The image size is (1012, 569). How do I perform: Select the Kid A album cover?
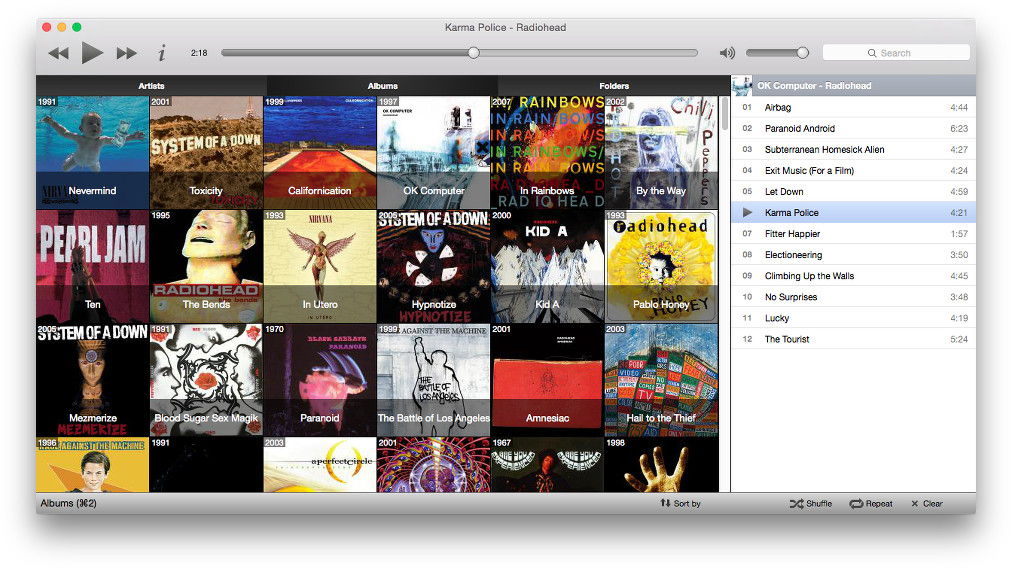click(547, 266)
